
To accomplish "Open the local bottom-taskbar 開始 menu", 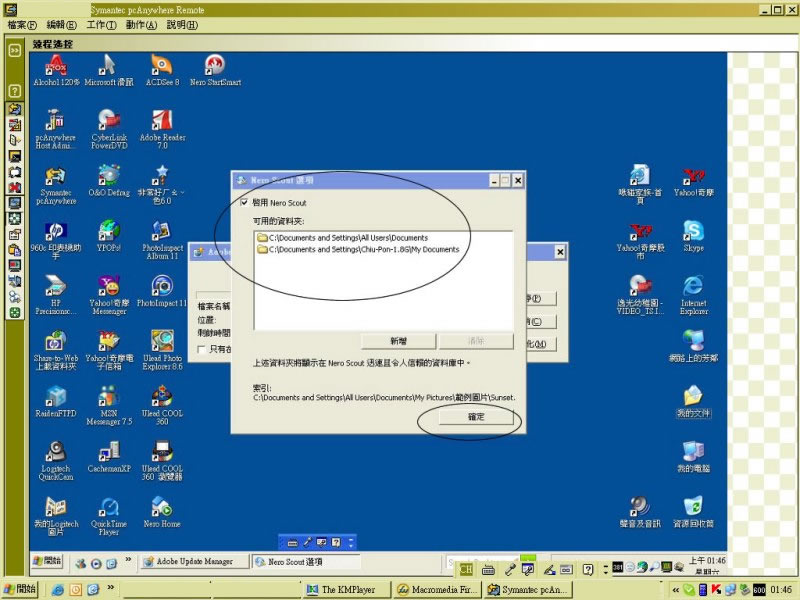I will click(x=20, y=589).
